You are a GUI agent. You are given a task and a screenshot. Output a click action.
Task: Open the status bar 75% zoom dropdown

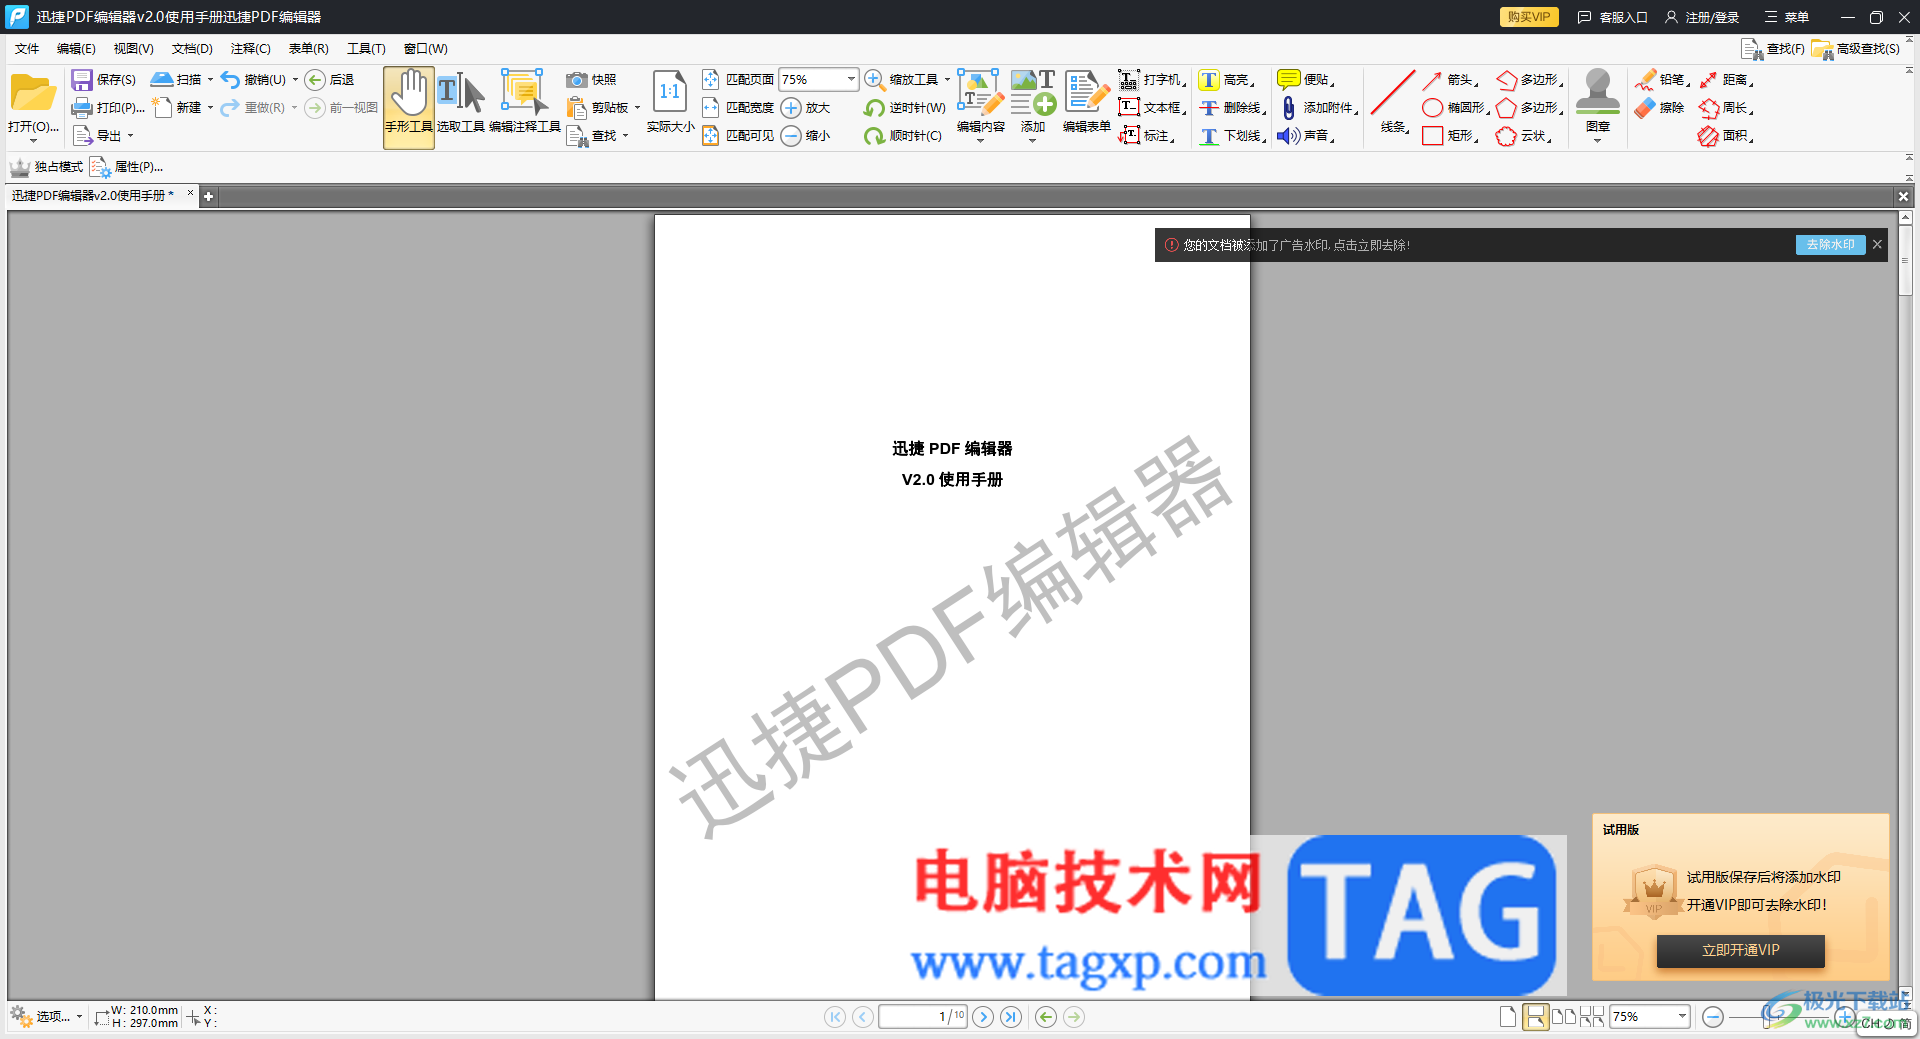point(1682,1017)
